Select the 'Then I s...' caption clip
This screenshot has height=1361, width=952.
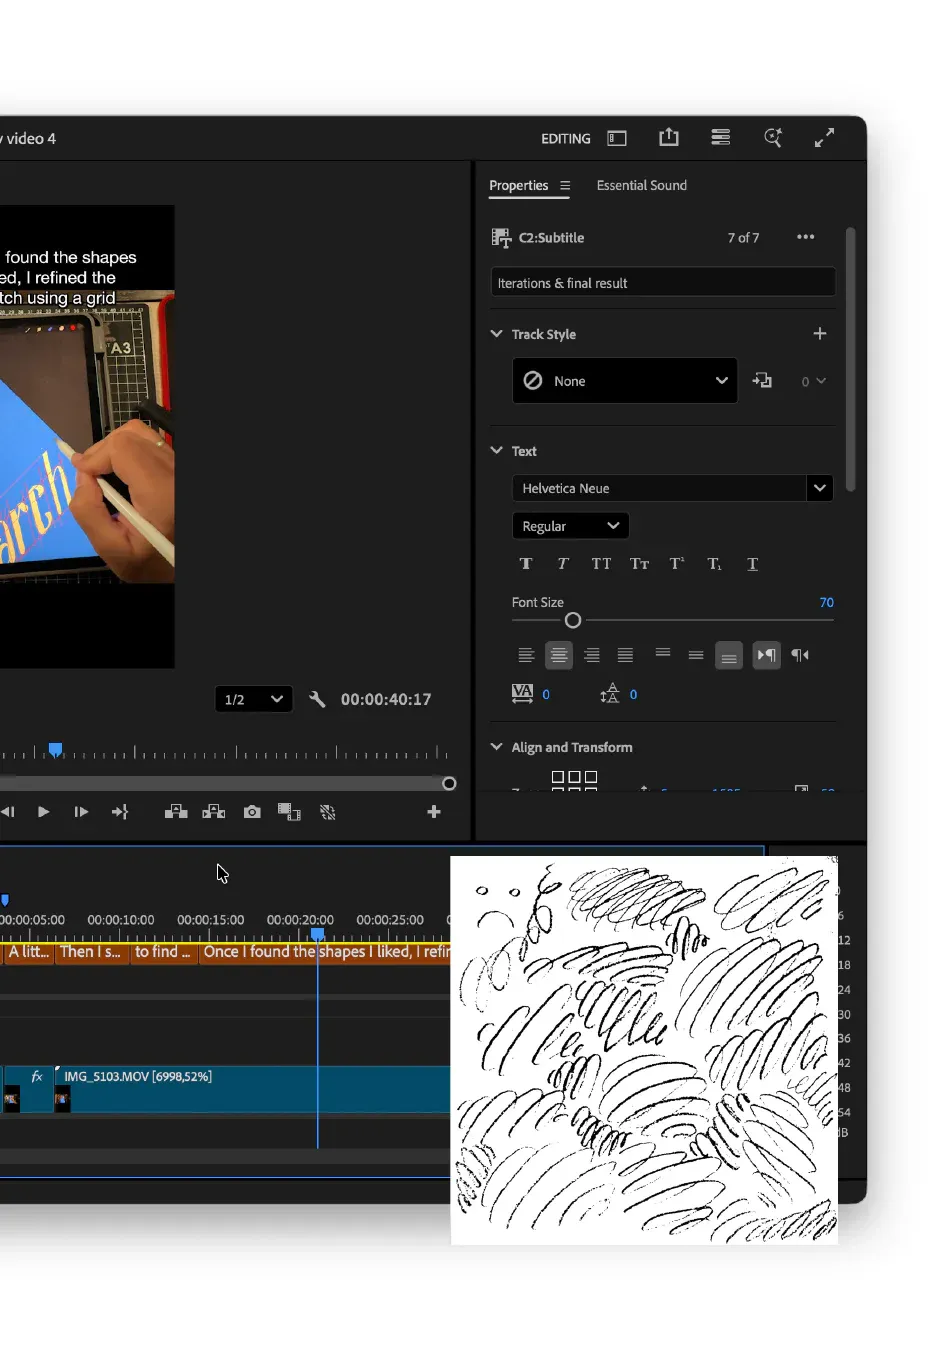[92, 952]
